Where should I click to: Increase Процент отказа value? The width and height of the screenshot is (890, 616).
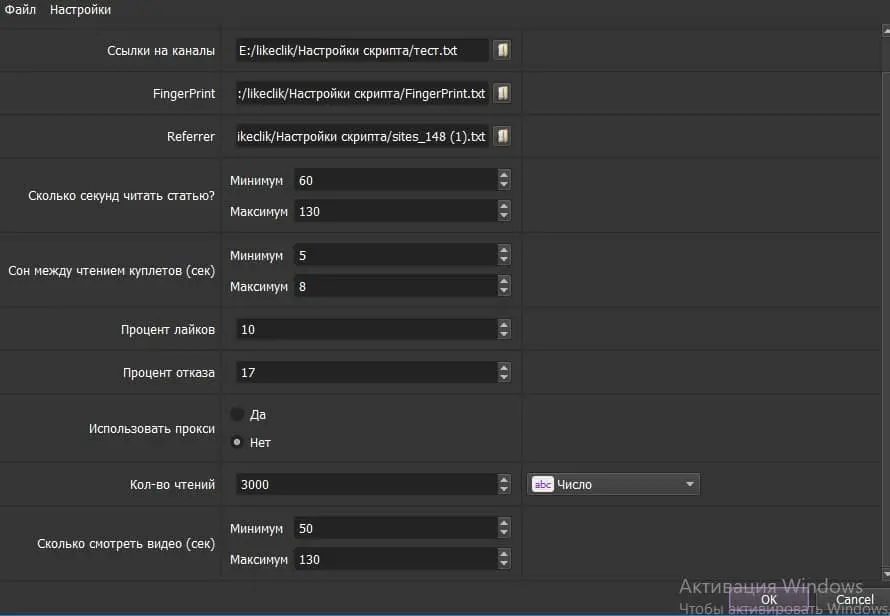[x=504, y=367]
